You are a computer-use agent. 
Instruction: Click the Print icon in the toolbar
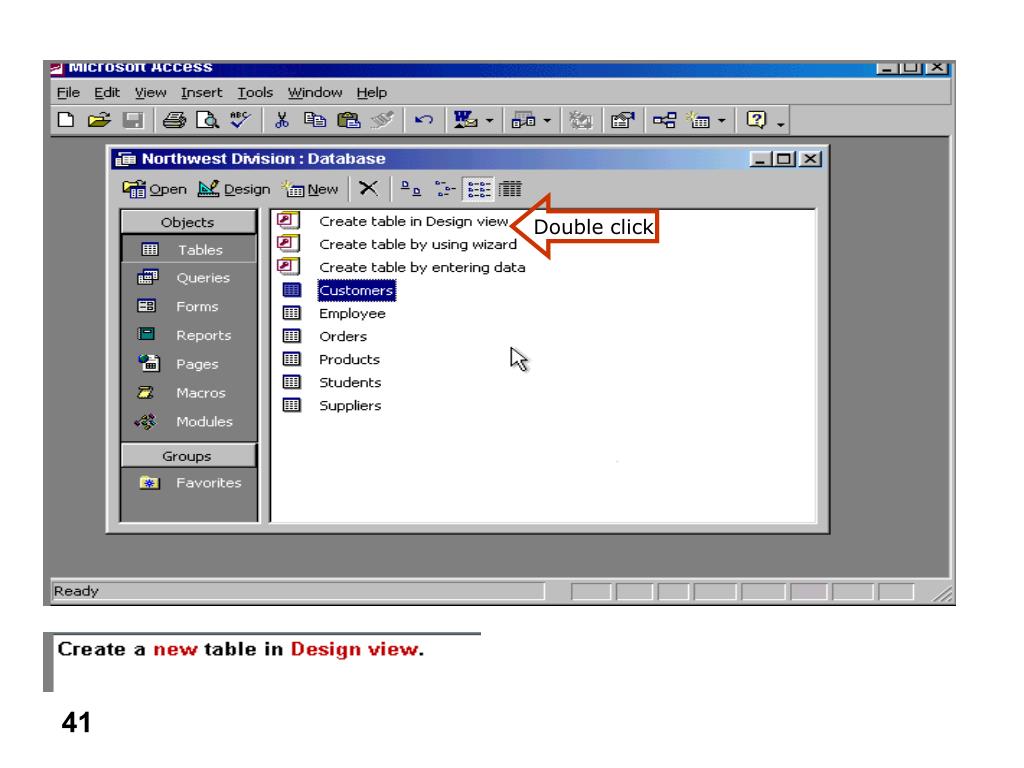(x=174, y=120)
